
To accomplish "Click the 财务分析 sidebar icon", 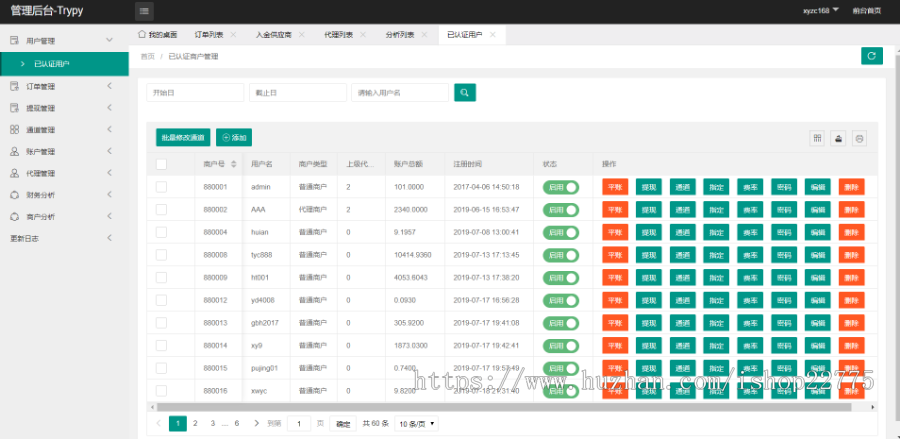I will 15,195.
